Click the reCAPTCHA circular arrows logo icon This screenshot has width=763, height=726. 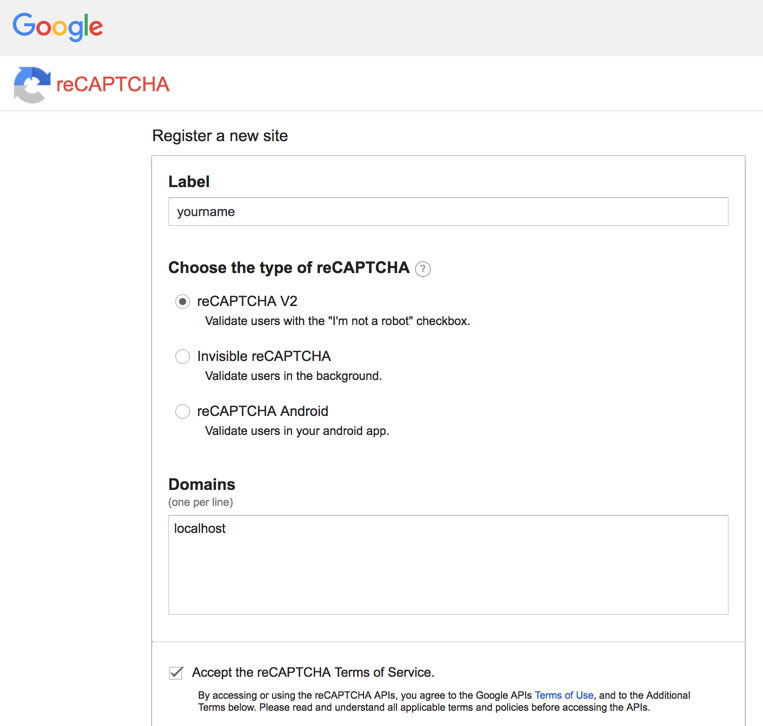(x=31, y=85)
